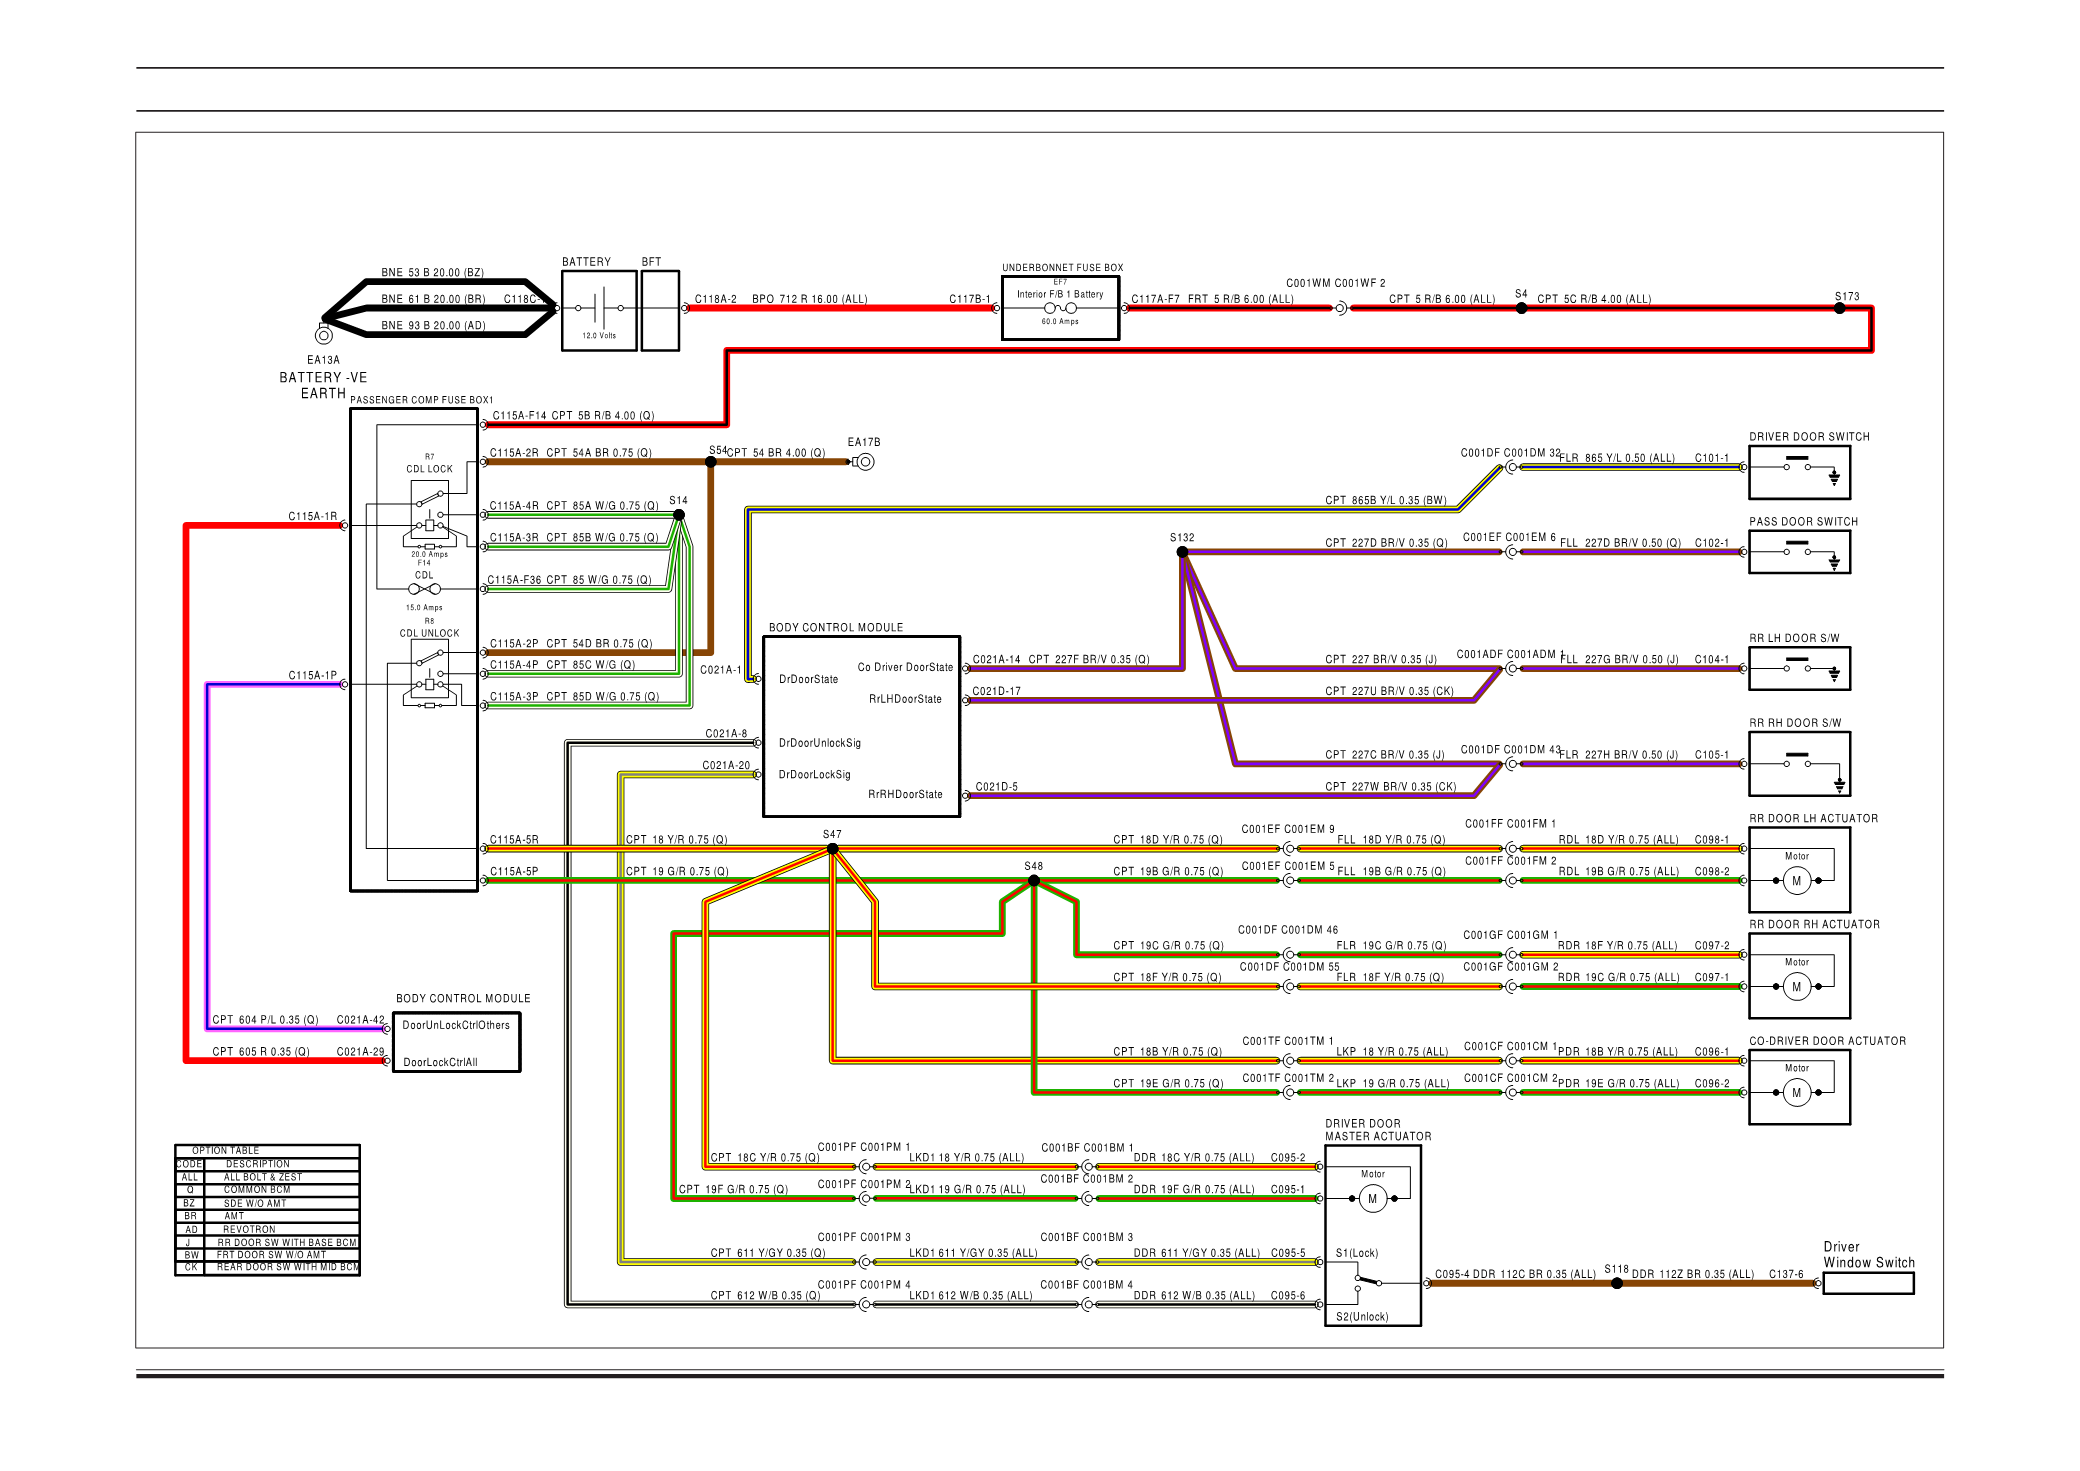2080x1471 pixels.
Task: Select the BFT component box
Action: coord(660,310)
